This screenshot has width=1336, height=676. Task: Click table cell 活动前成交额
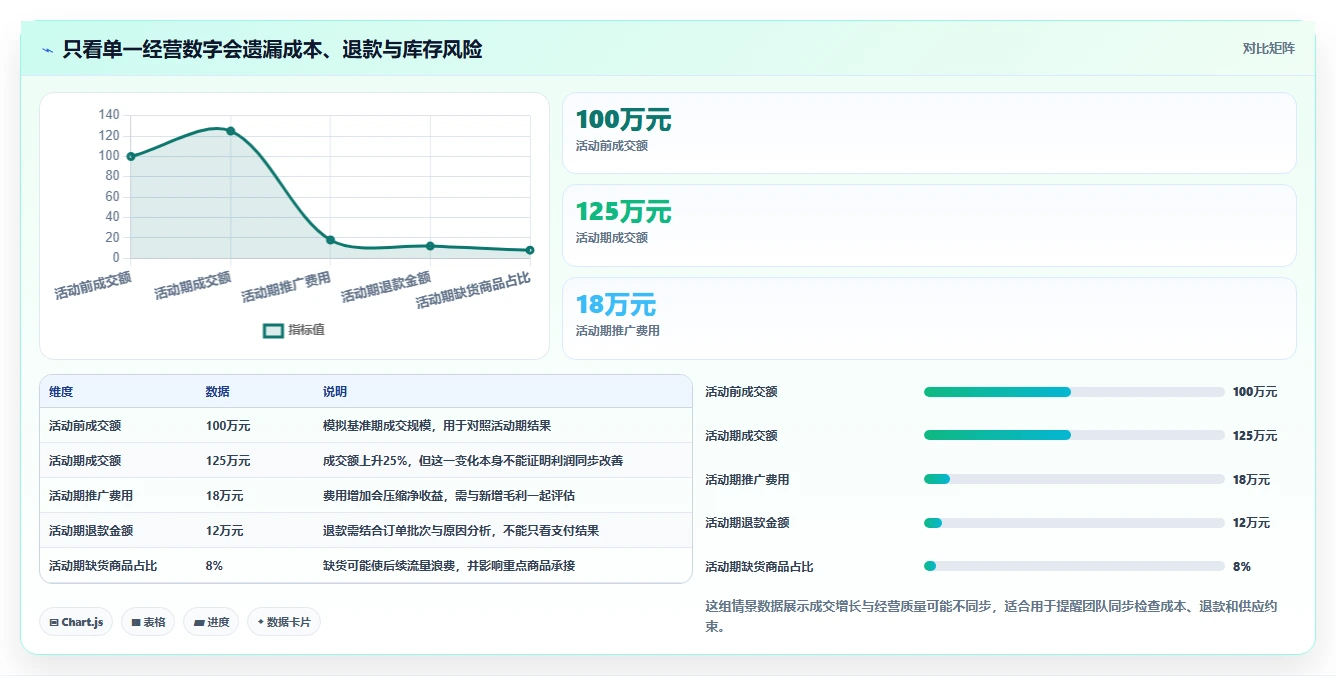(x=85, y=425)
